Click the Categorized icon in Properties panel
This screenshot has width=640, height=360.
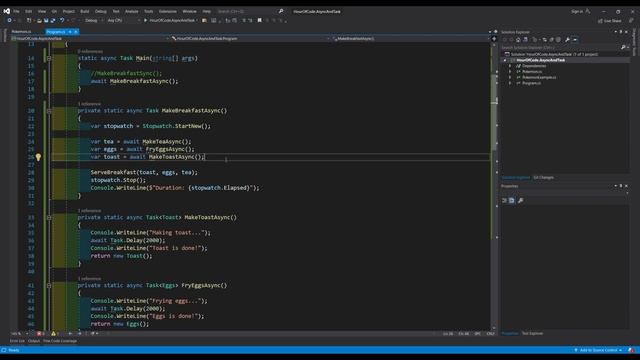pyautogui.click(x=504, y=200)
